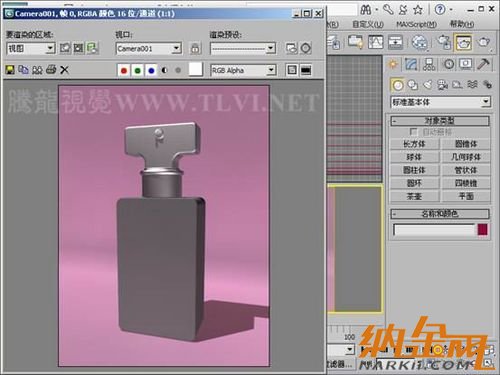500x375 pixels.
Task: Open the 标准基本体 primitives dropdown
Action: point(441,102)
